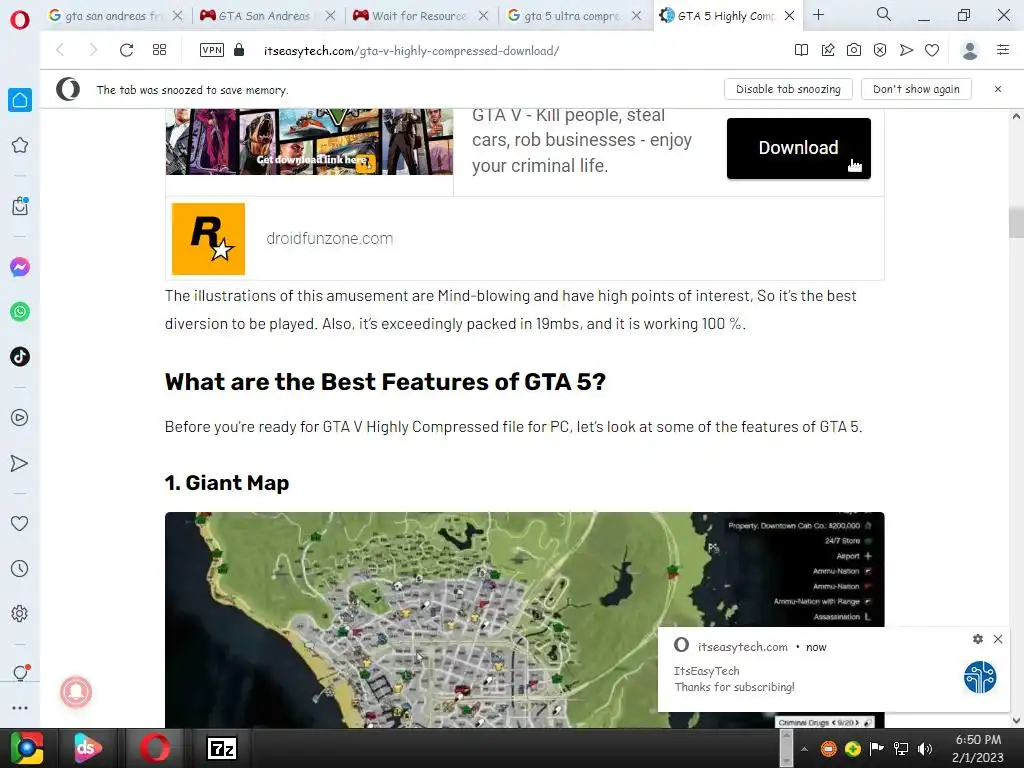Open the edit/share page icon
The image size is (1024, 768).
pyautogui.click(x=827, y=50)
